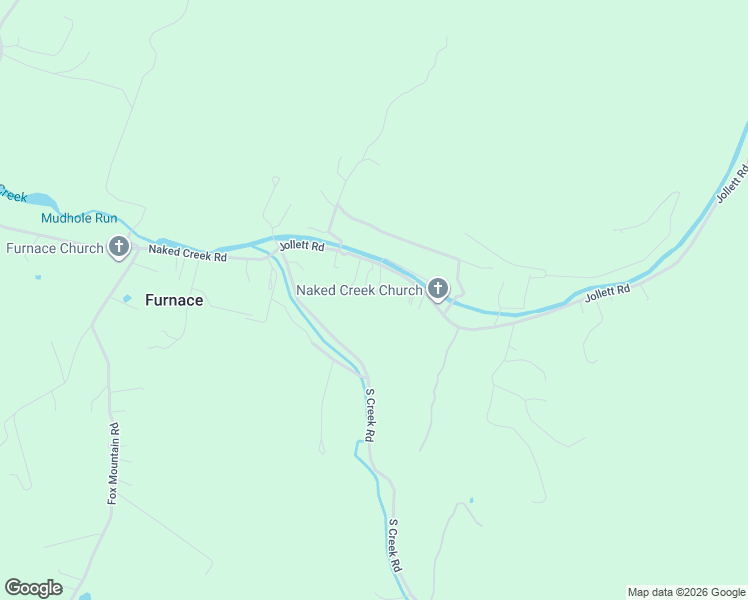Click the wide pond near Mudhole Run

pyautogui.click(x=41, y=199)
